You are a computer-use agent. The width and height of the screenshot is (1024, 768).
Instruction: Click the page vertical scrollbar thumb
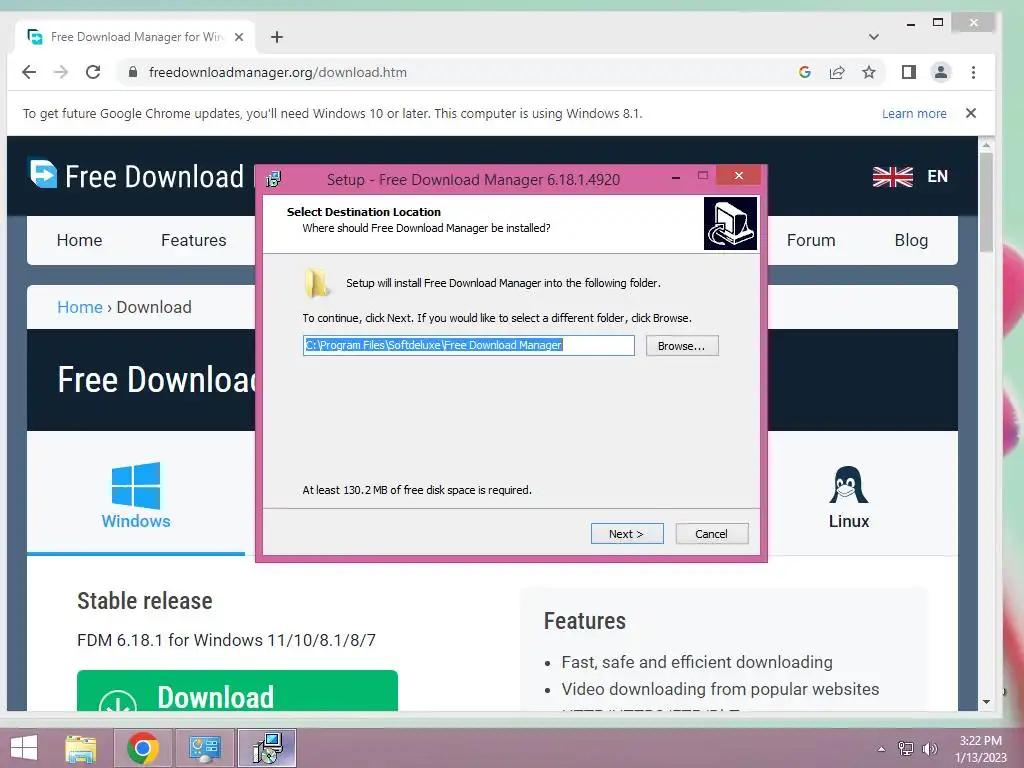986,202
